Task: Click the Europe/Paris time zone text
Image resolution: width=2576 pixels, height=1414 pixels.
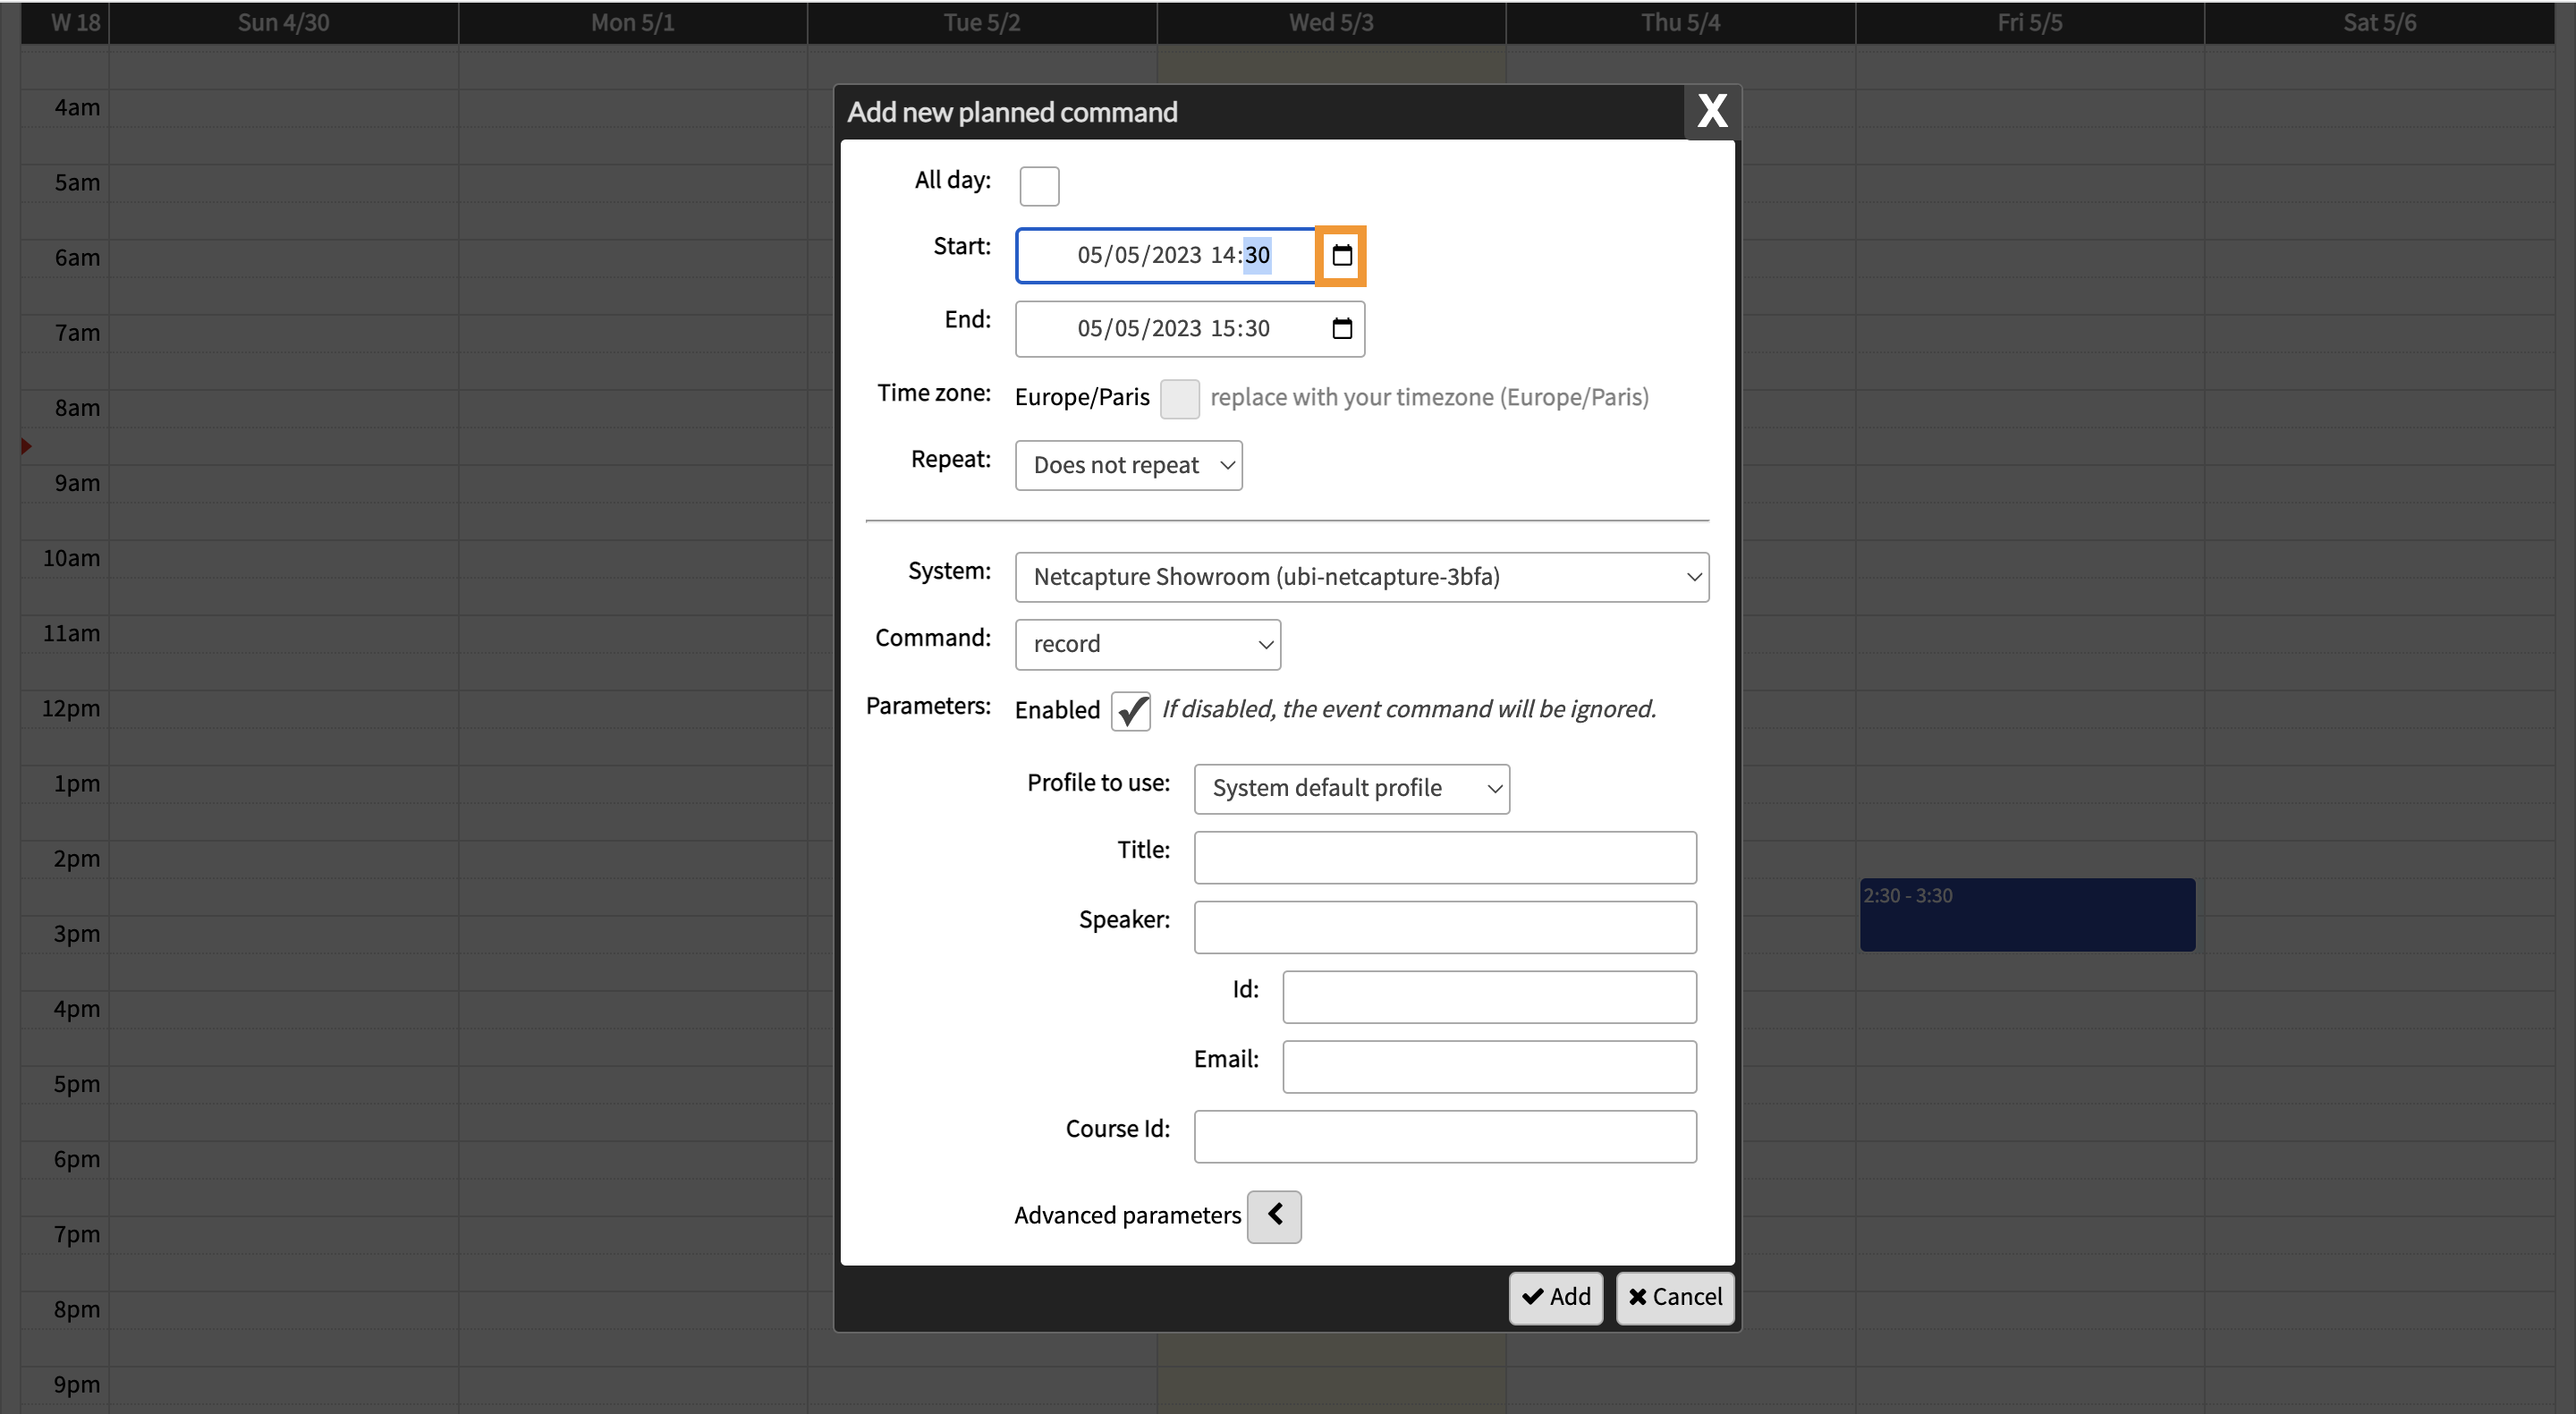Action: point(1082,398)
